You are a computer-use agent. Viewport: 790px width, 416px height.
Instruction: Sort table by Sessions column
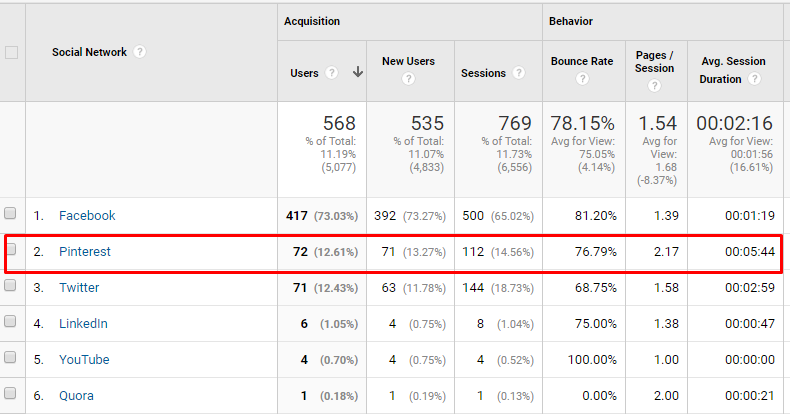pos(483,74)
